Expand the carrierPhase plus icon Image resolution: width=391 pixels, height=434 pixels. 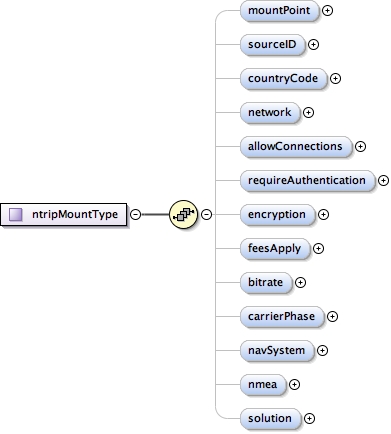pos(332,316)
